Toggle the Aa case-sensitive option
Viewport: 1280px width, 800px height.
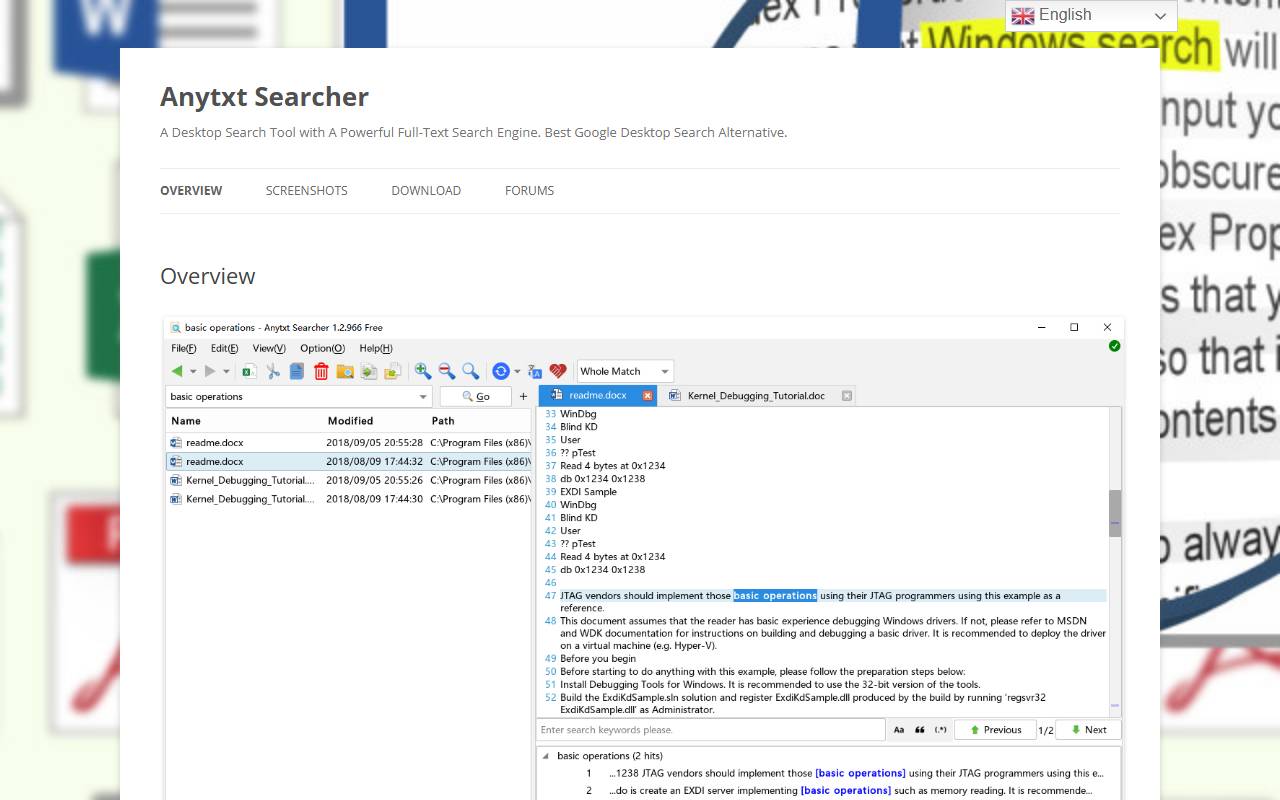coord(899,730)
